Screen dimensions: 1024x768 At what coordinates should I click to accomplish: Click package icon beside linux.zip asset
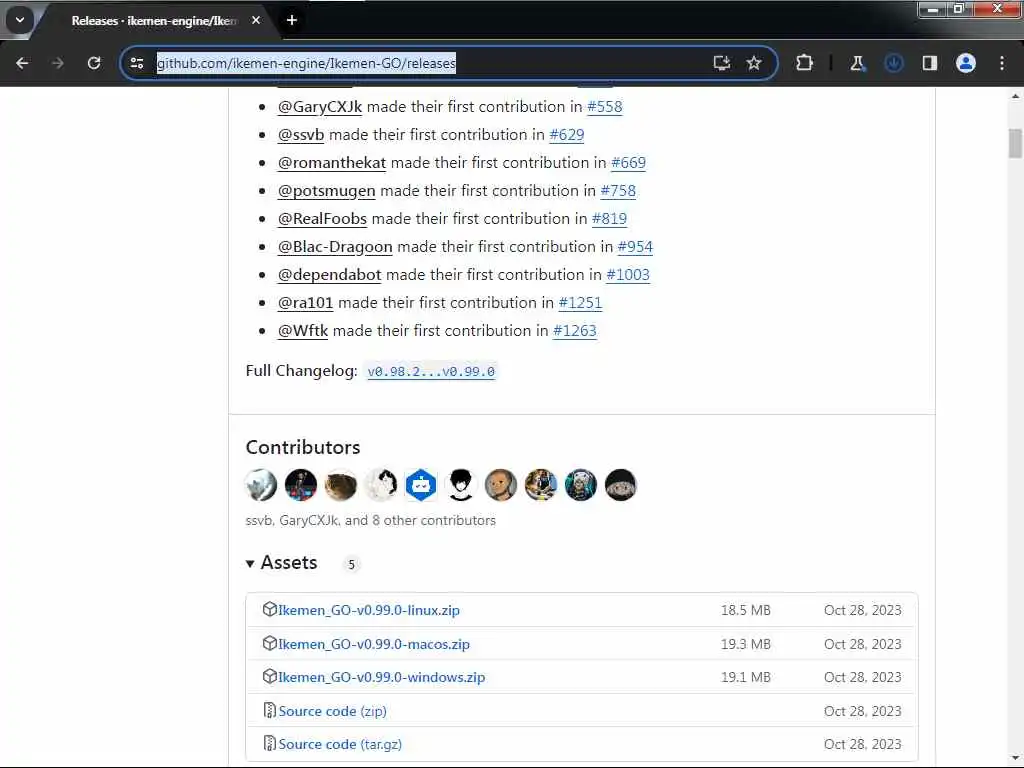pos(270,609)
